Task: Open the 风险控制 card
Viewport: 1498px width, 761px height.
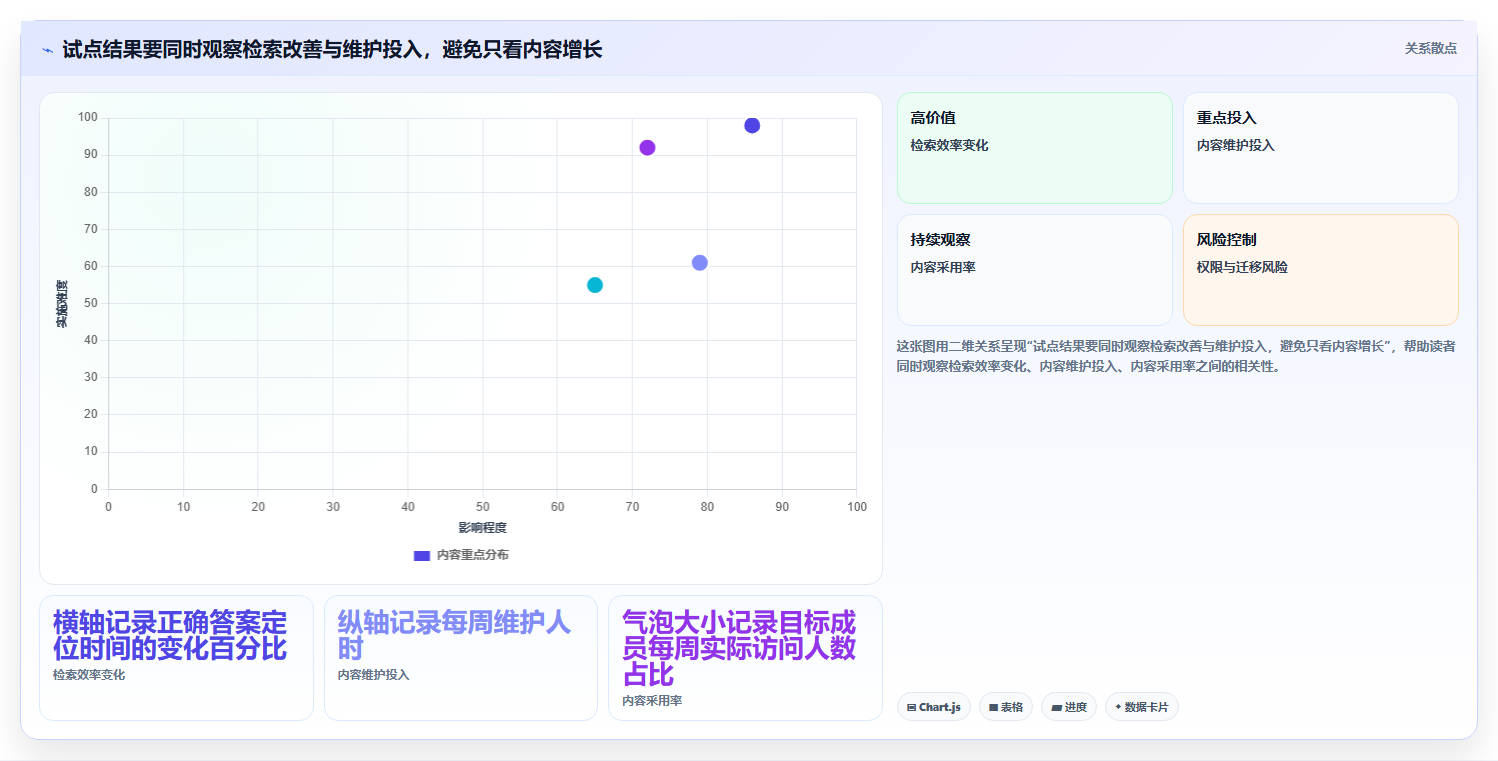Action: point(1320,270)
